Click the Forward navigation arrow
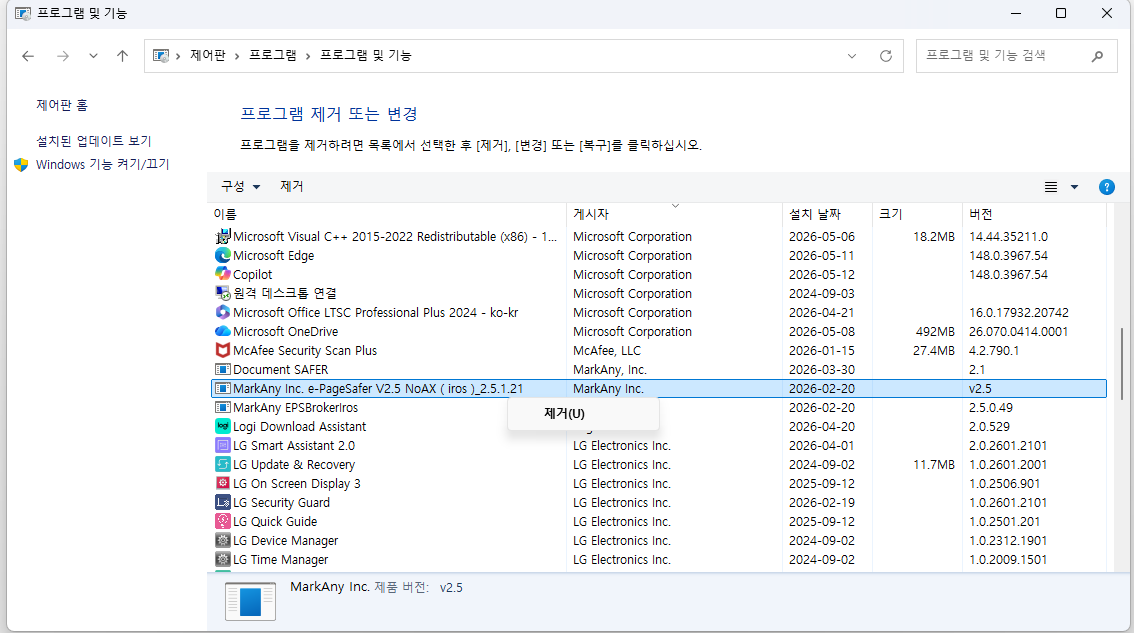1134x633 pixels. click(x=63, y=56)
